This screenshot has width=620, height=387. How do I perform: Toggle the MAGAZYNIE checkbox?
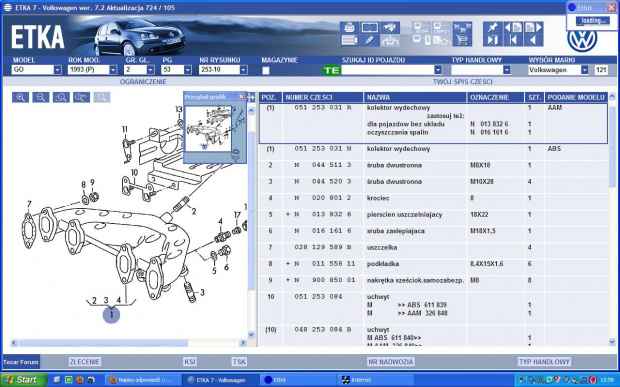(x=266, y=70)
